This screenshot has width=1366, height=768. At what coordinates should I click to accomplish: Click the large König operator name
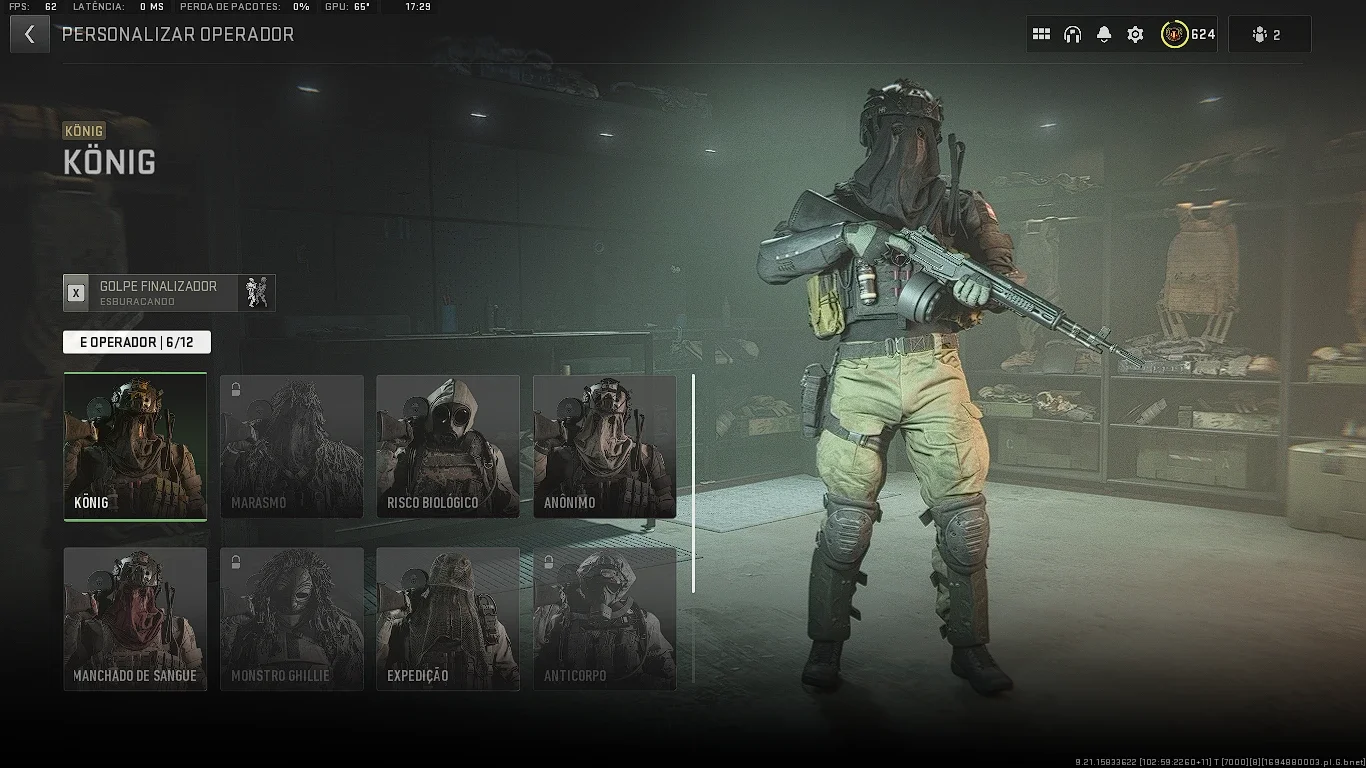point(110,162)
